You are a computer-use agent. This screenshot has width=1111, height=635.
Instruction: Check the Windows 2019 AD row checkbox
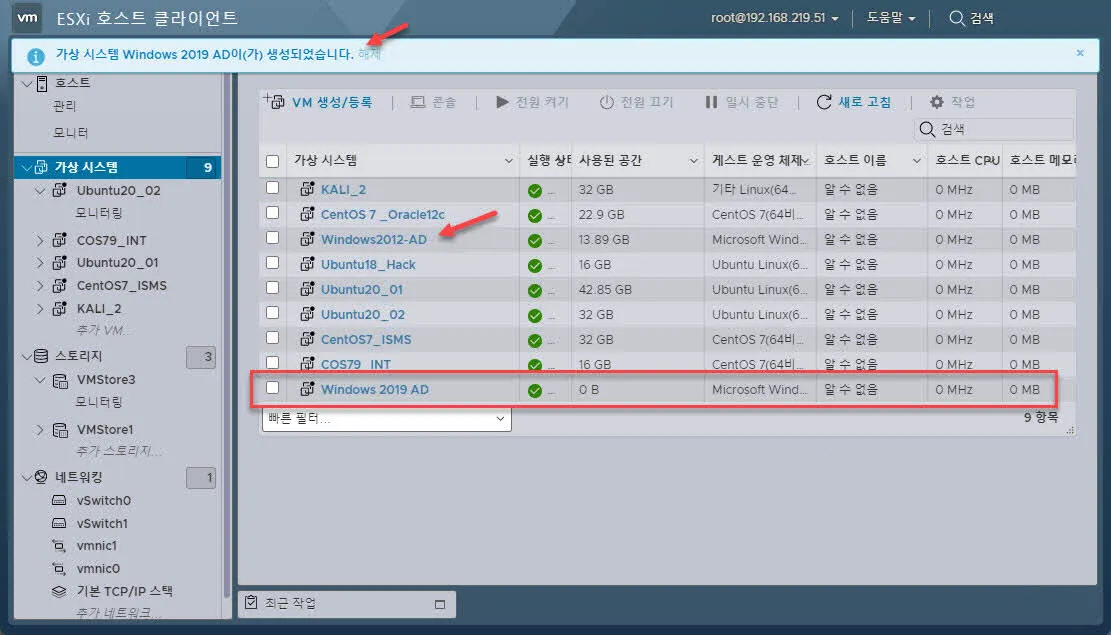[273, 389]
